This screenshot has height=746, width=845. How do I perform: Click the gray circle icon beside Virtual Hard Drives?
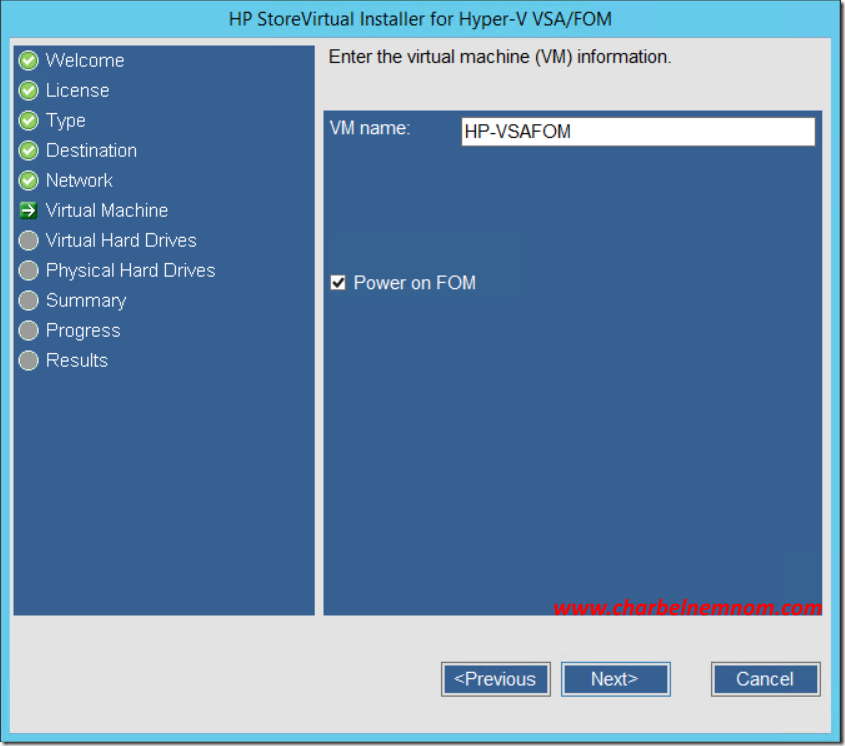pos(29,240)
